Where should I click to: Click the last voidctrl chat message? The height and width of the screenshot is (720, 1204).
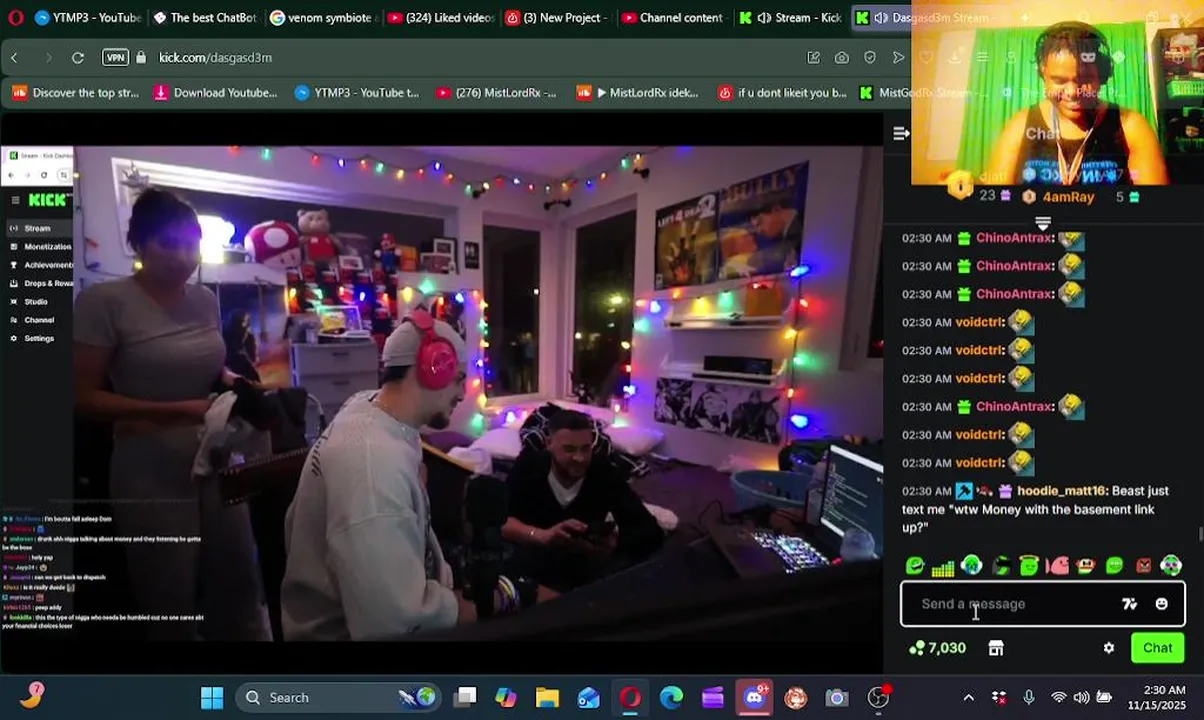(x=968, y=463)
